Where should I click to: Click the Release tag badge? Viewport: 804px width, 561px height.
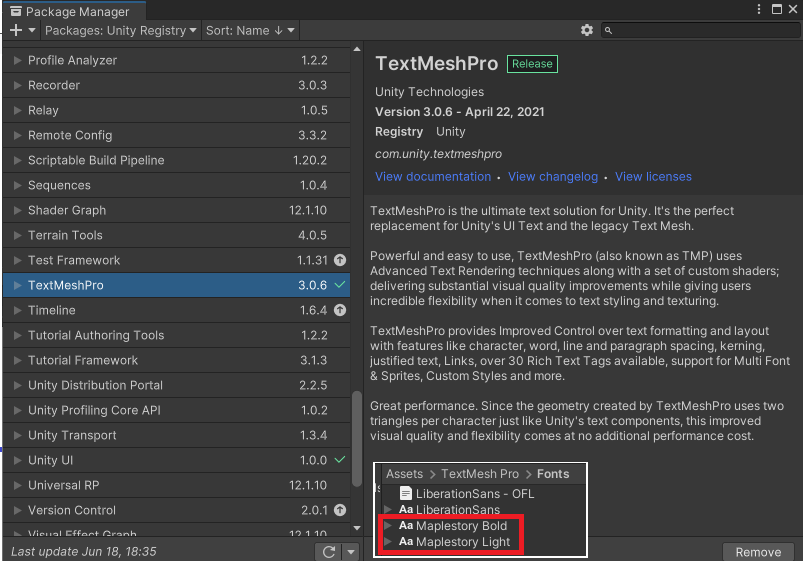click(x=532, y=64)
